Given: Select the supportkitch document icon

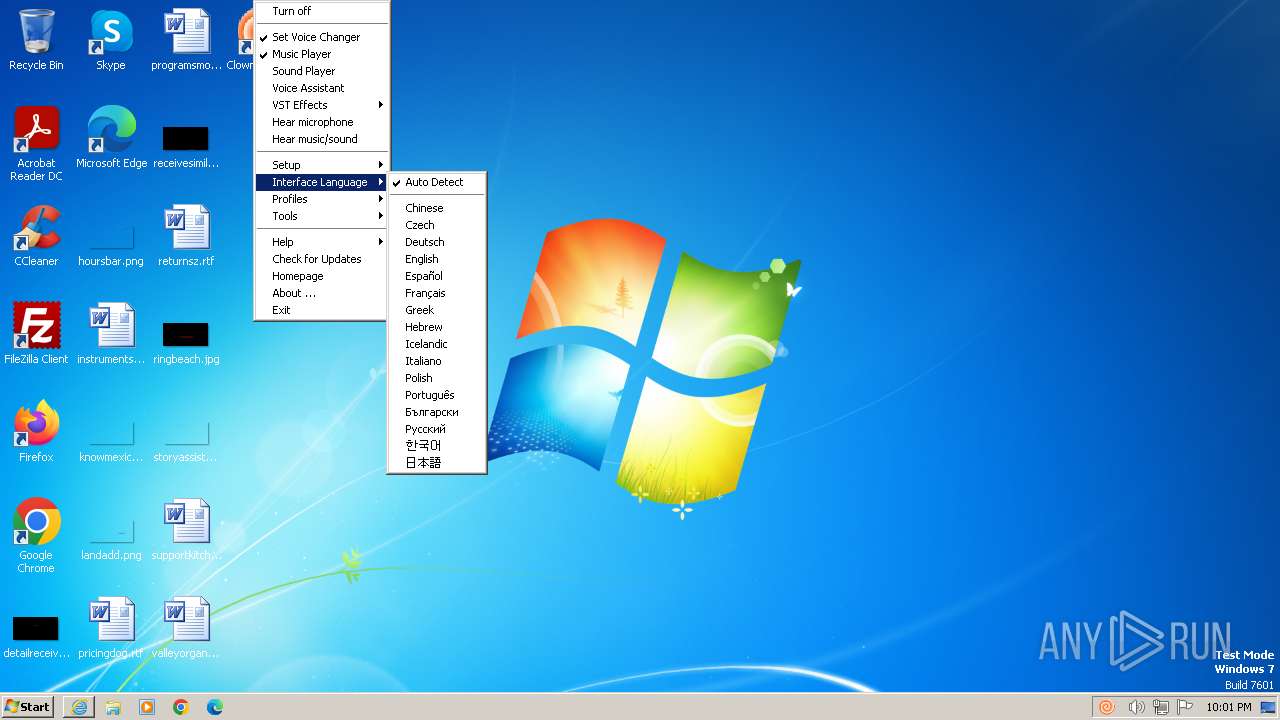Looking at the screenshot, I should click(x=186, y=529).
